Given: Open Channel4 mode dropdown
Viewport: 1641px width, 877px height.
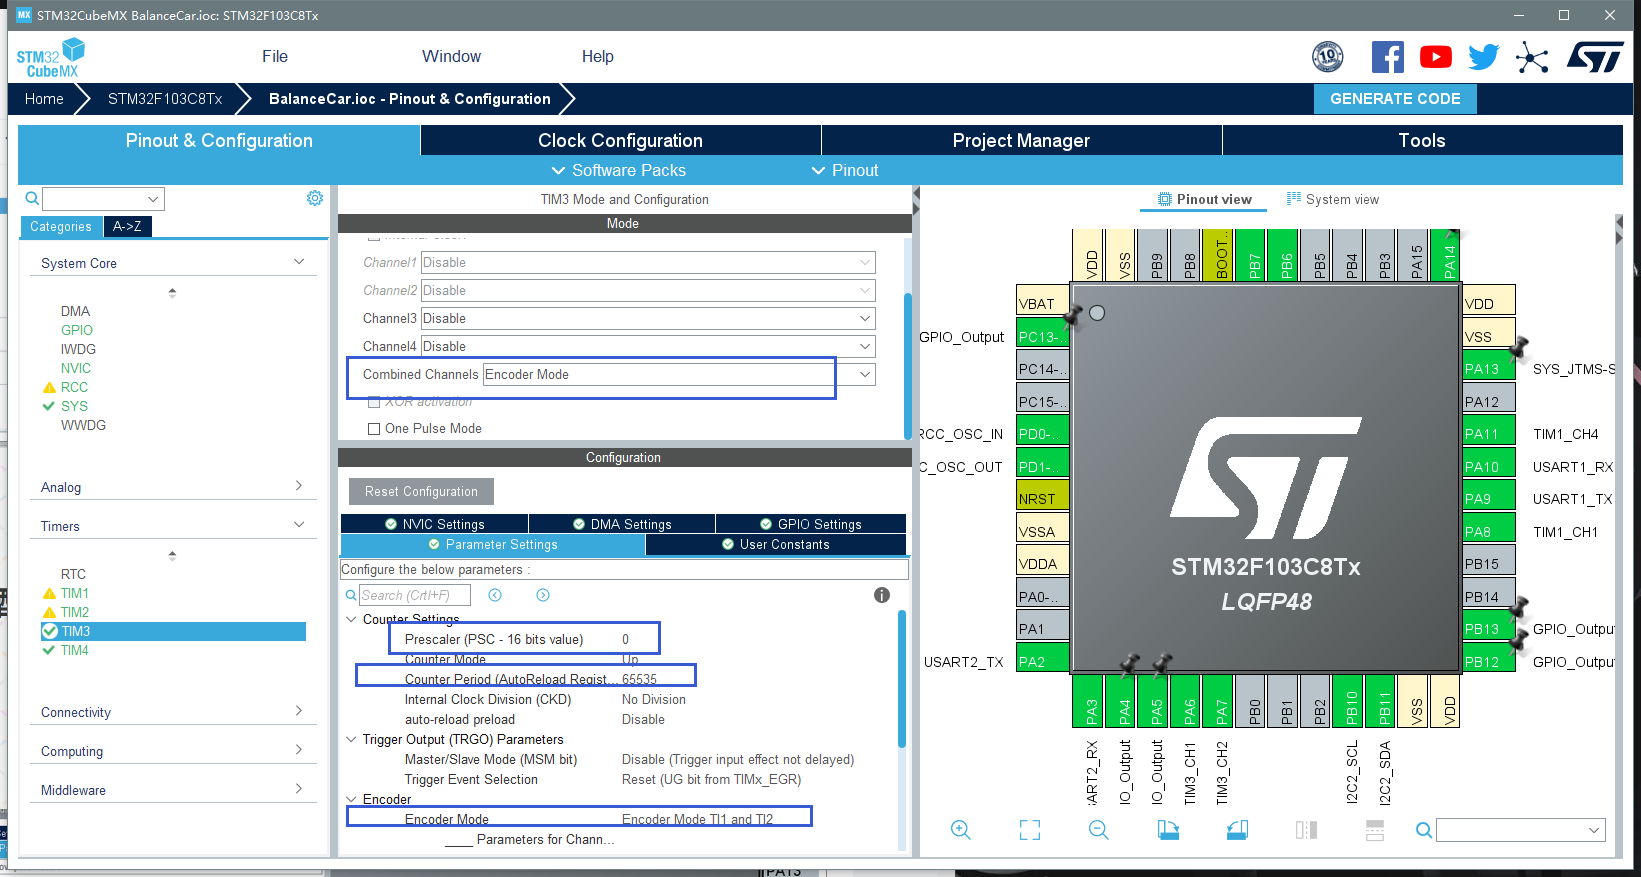Looking at the screenshot, I should [x=648, y=346].
